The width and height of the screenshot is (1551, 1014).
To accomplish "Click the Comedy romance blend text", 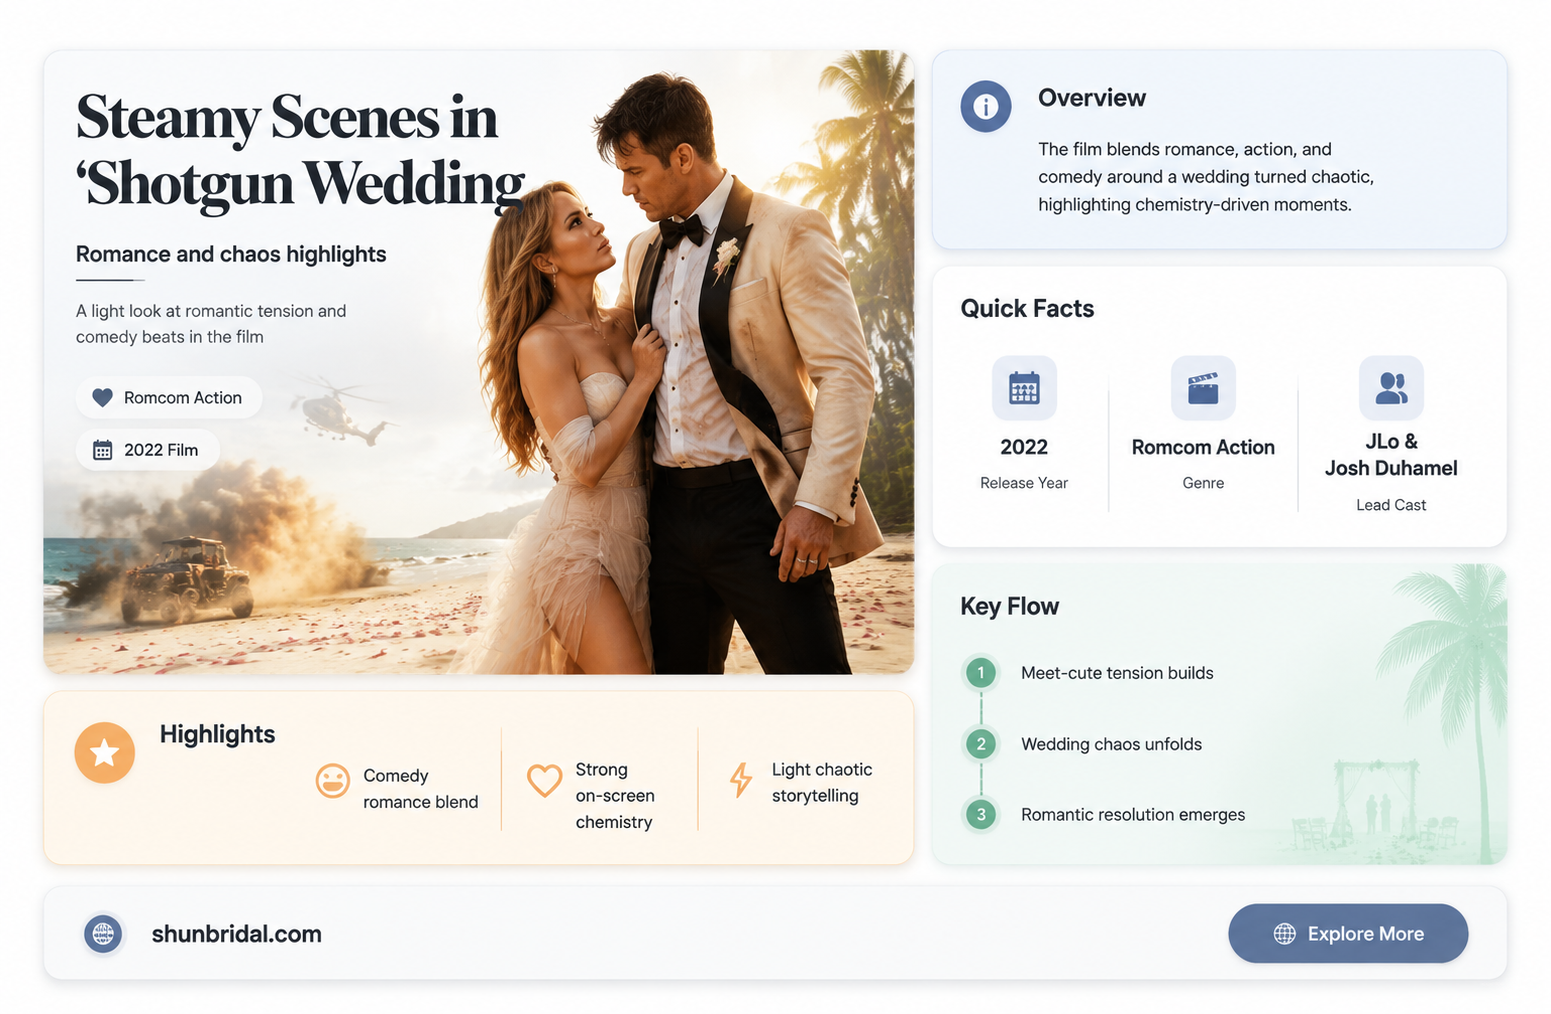I will pyautogui.click(x=420, y=789).
